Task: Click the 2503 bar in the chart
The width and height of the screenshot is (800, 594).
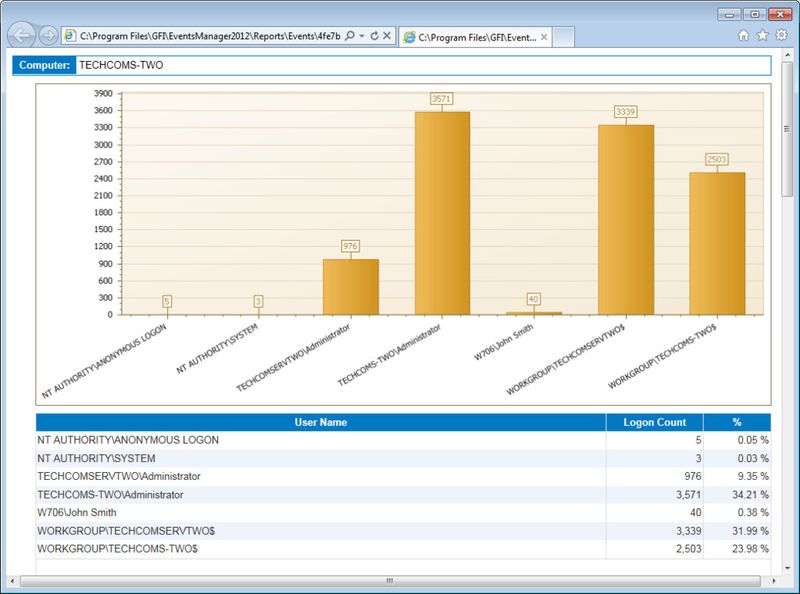Action: (717, 243)
